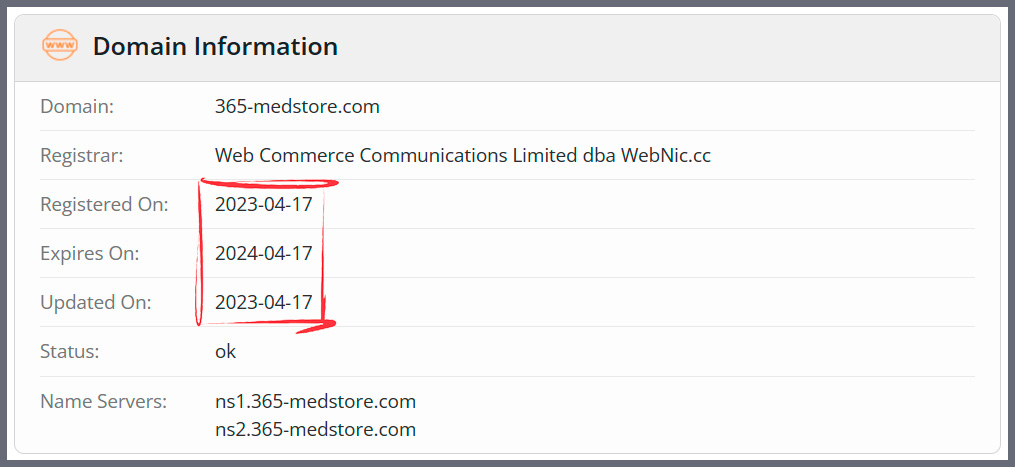
Task: Click the Registered On date 2023-04-17
Action: click(x=264, y=205)
